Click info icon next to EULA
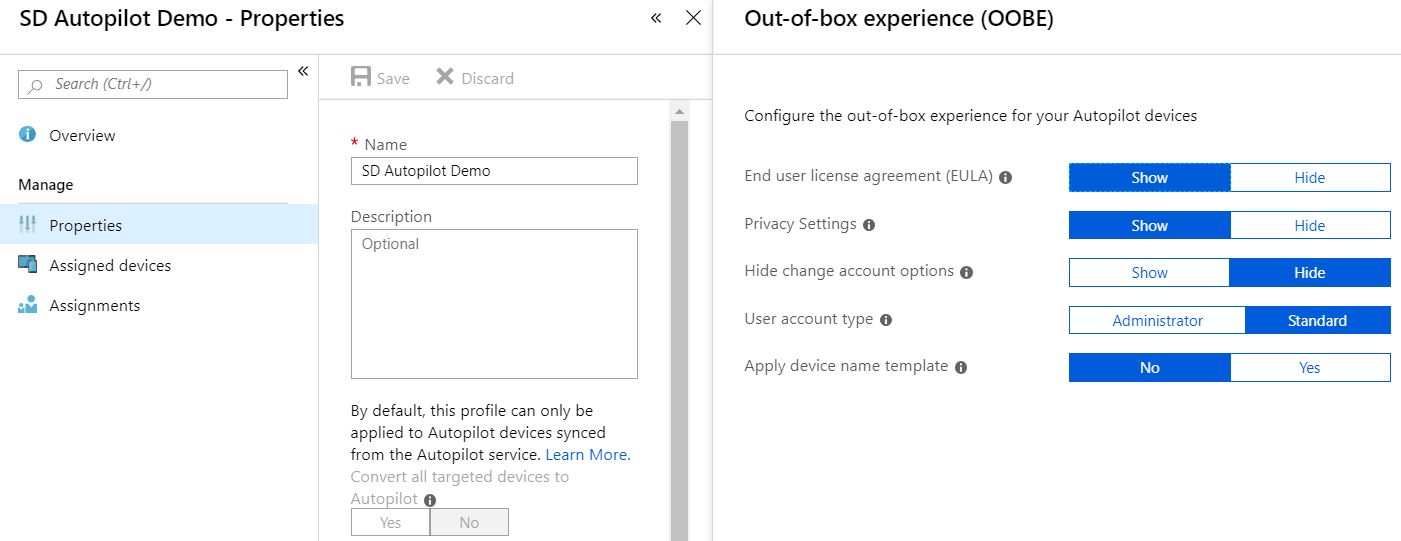The height and width of the screenshot is (541, 1401). [x=1006, y=178]
